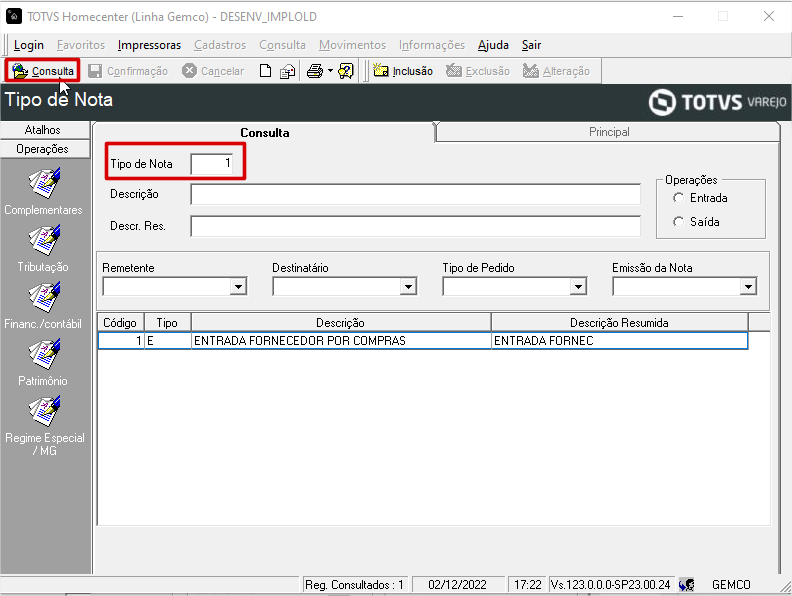Screen dimensions: 792x596
Task: Click the Inclusão toolbar button
Action: pyautogui.click(x=403, y=71)
